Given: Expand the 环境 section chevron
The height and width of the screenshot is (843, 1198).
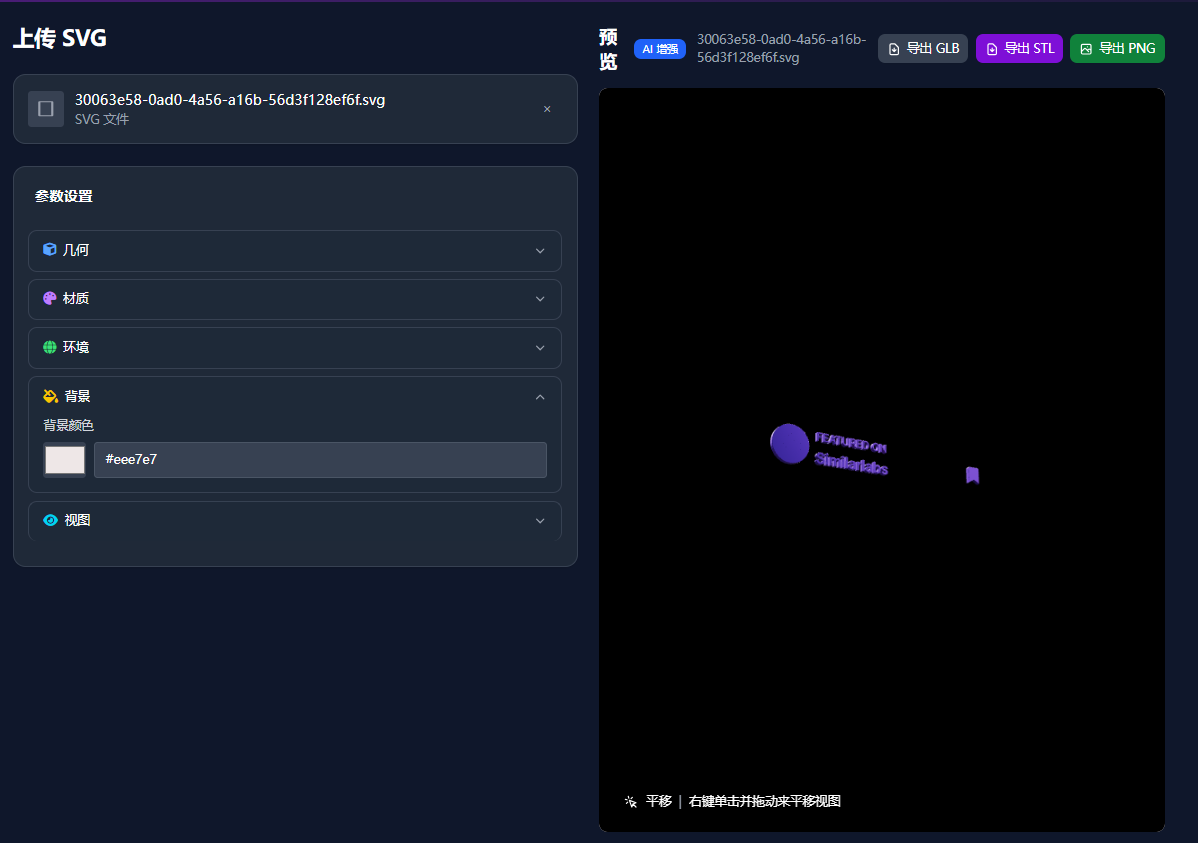Looking at the screenshot, I should coord(540,348).
